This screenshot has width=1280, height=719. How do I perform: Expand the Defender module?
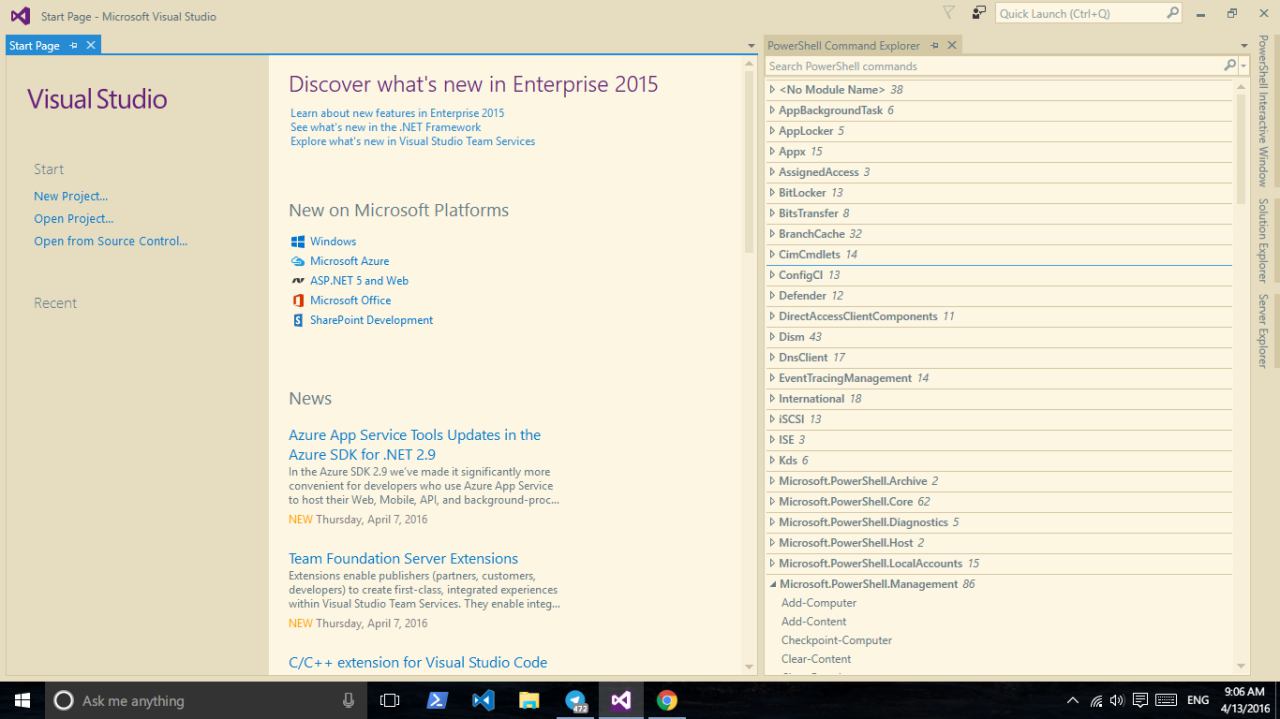point(772,295)
